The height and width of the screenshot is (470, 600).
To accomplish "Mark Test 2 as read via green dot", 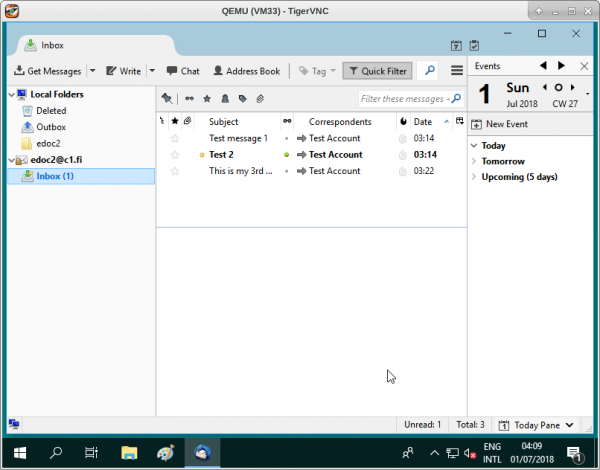I will pos(287,155).
